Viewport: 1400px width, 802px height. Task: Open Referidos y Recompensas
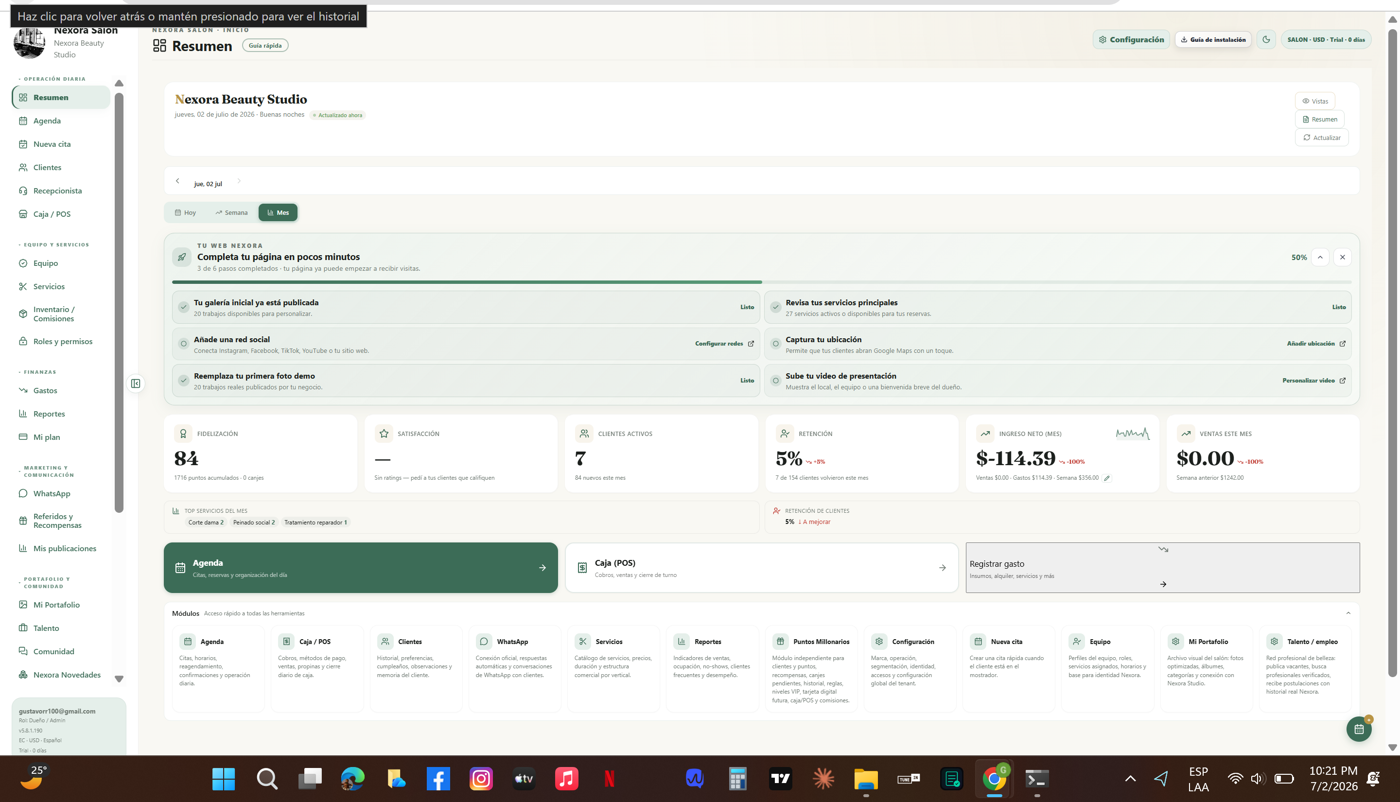click(57, 521)
